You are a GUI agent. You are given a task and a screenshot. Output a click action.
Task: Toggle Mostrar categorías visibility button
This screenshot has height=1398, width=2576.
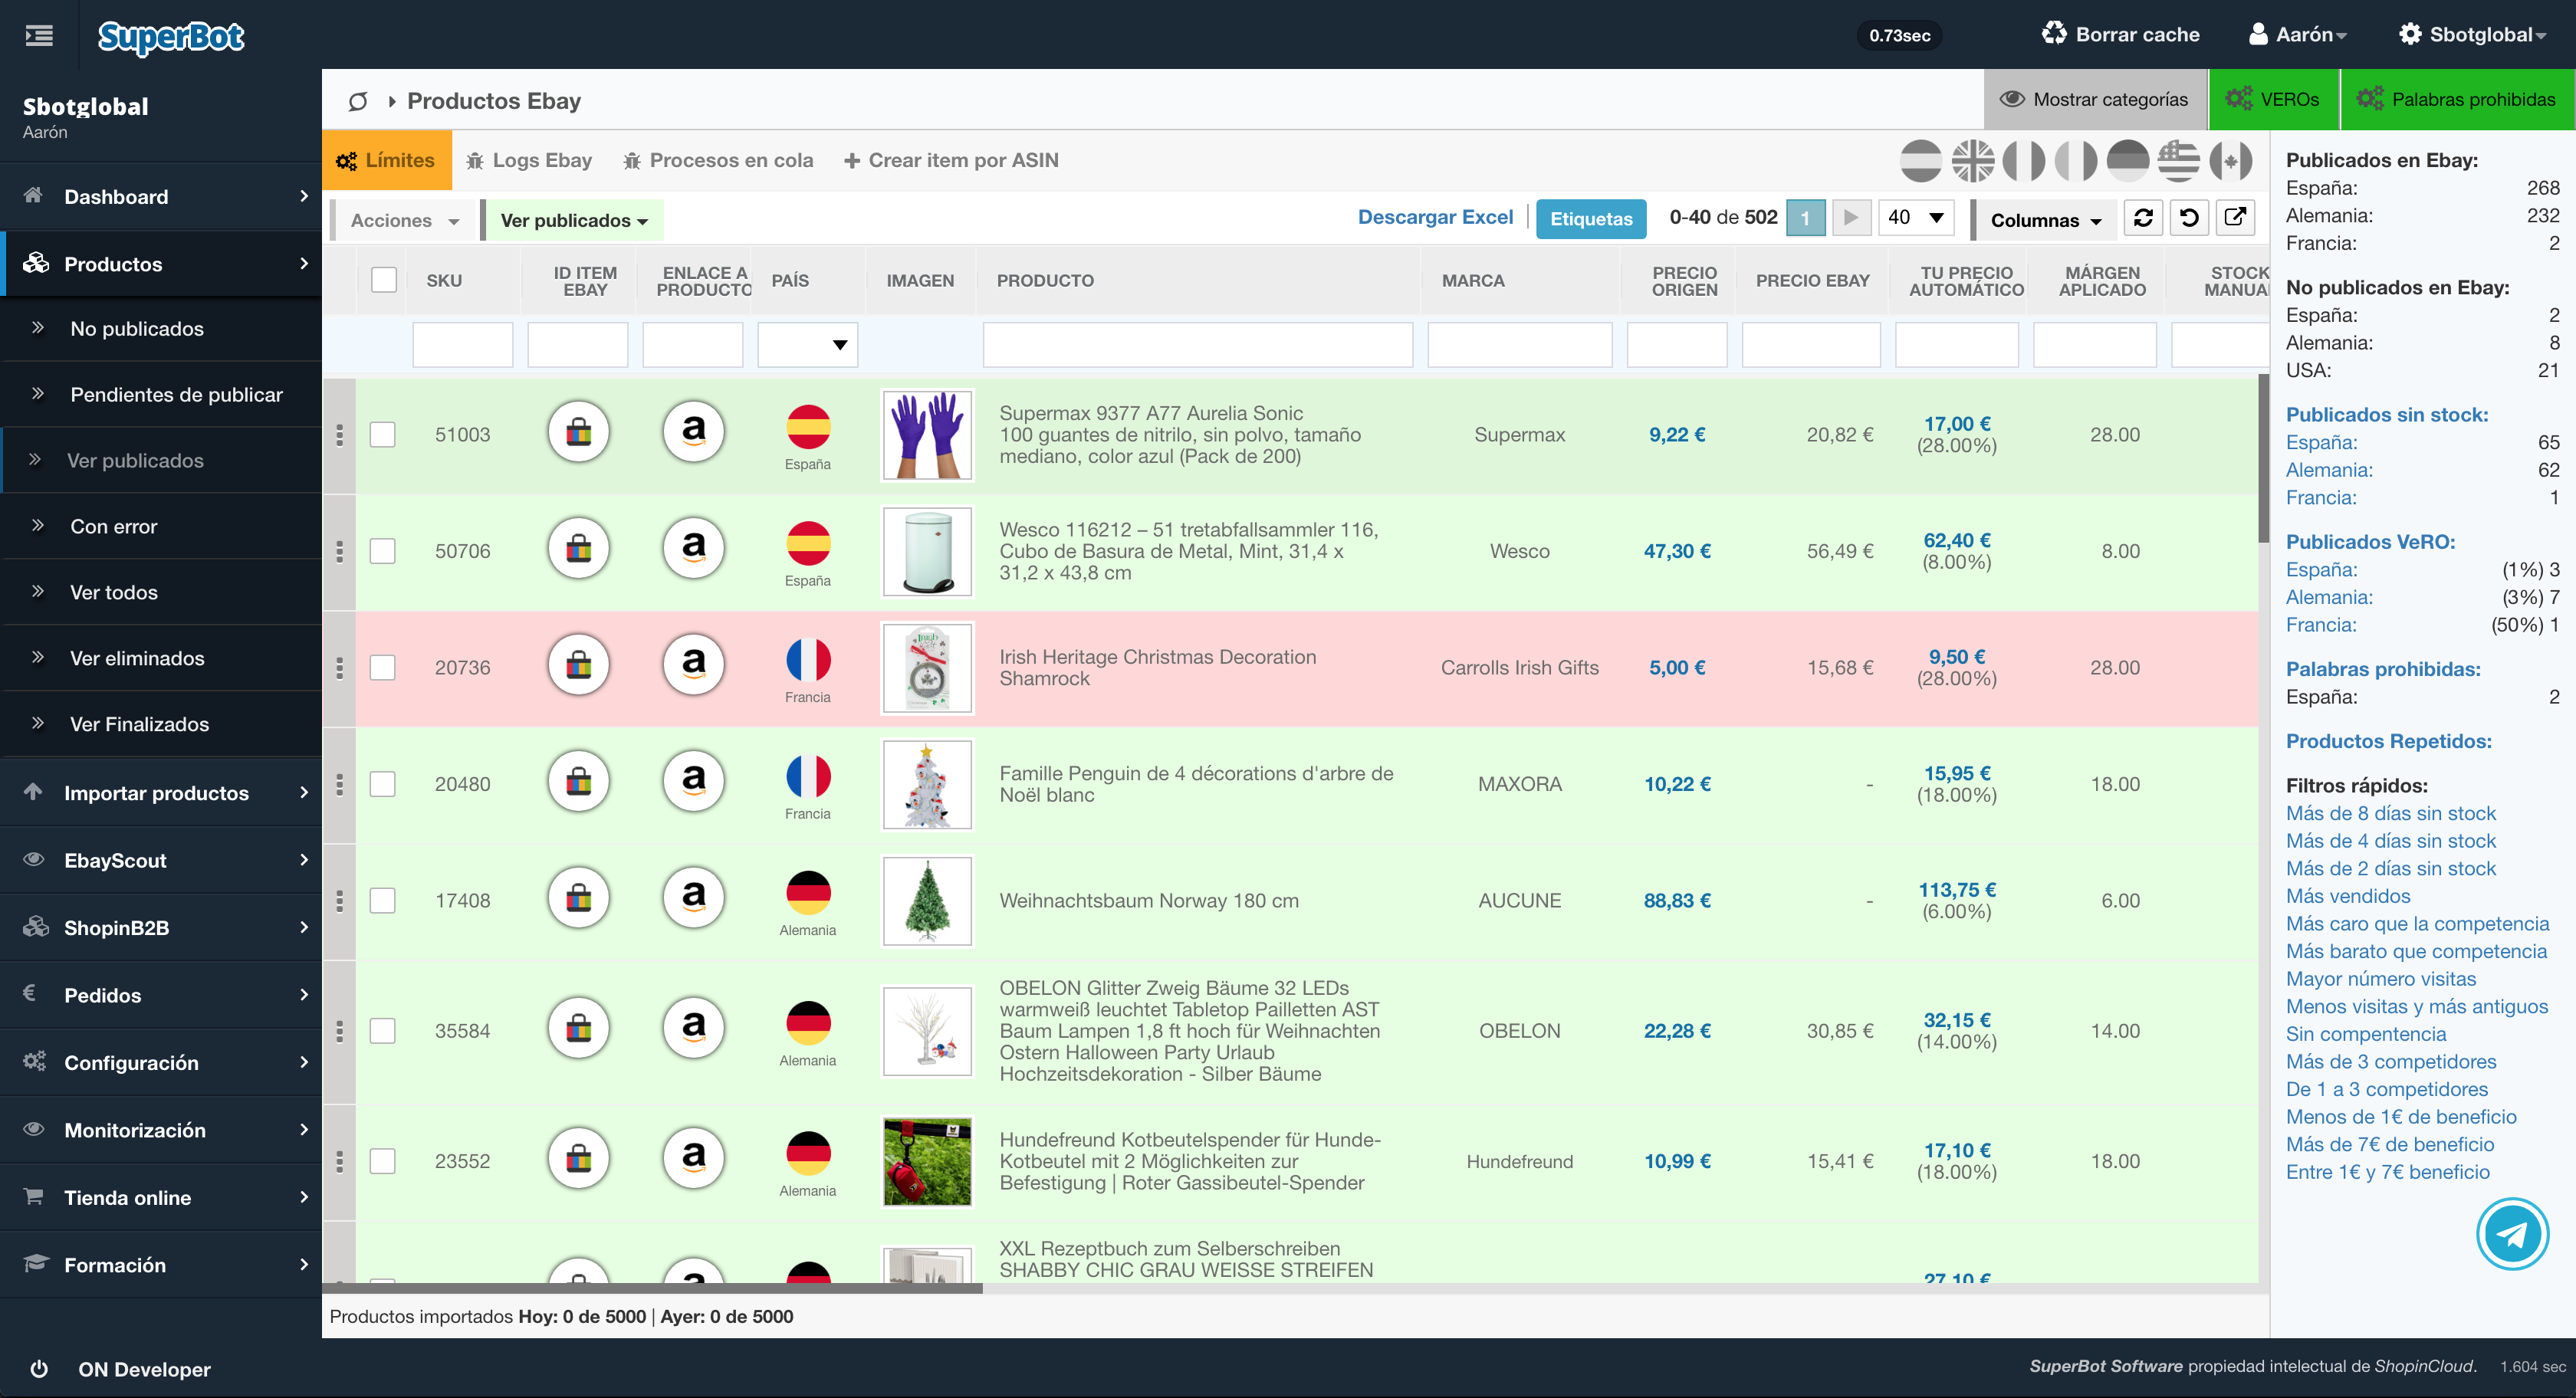point(2095,99)
